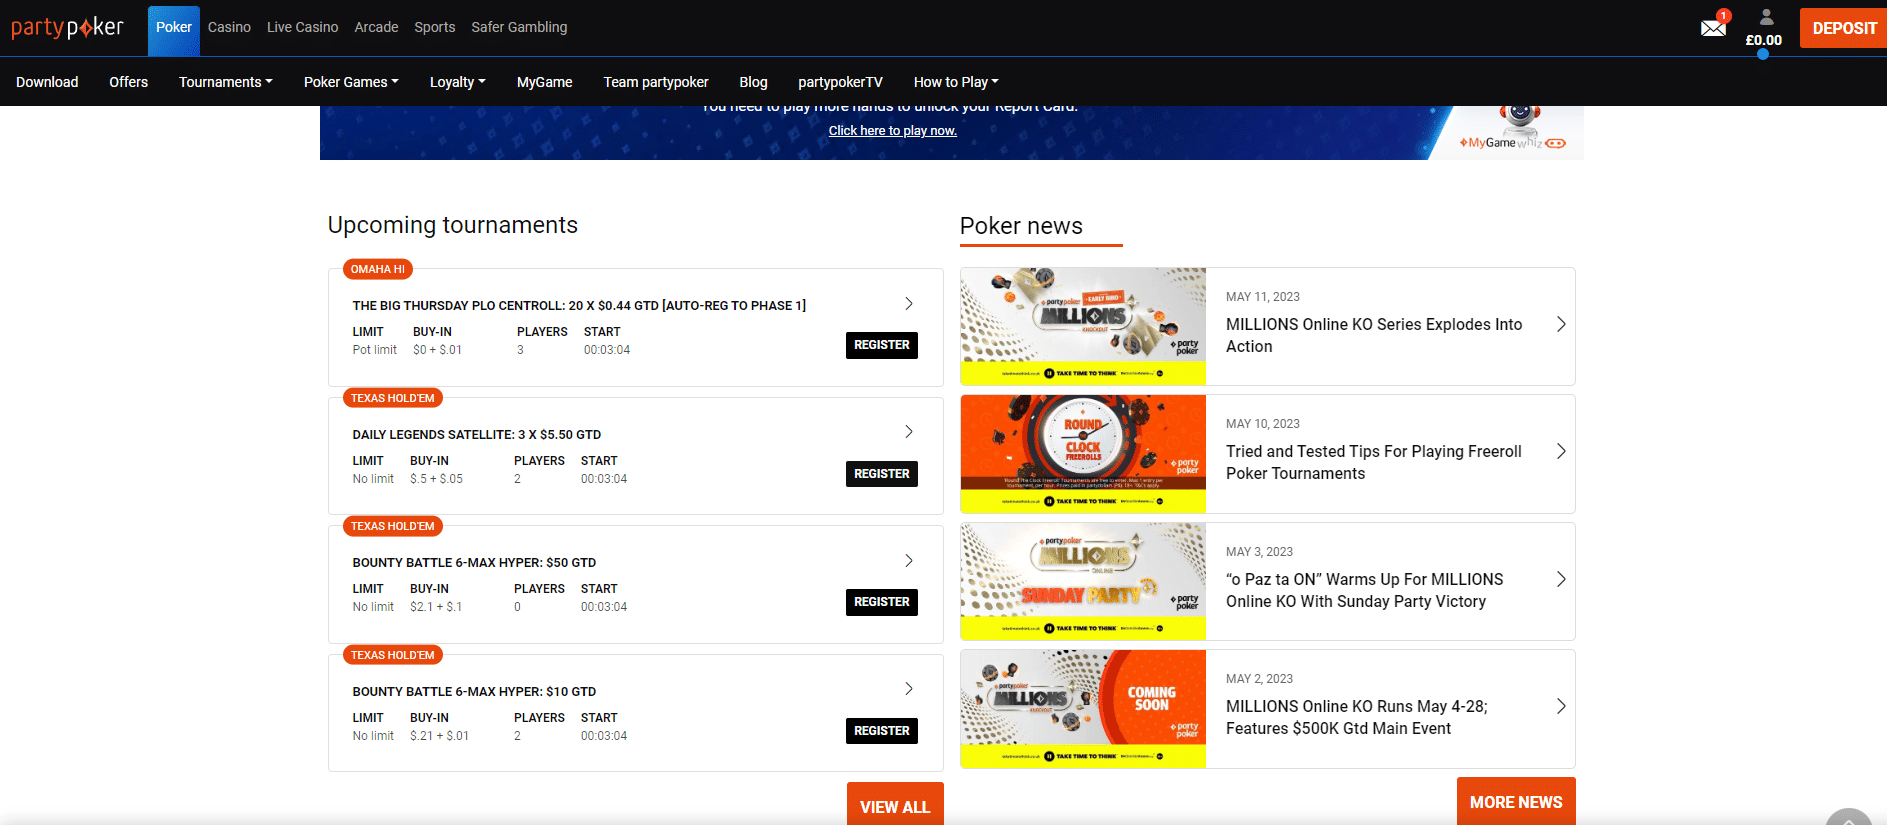The image size is (1887, 825).
Task: Expand the Poker Games dropdown menu
Action: [351, 82]
